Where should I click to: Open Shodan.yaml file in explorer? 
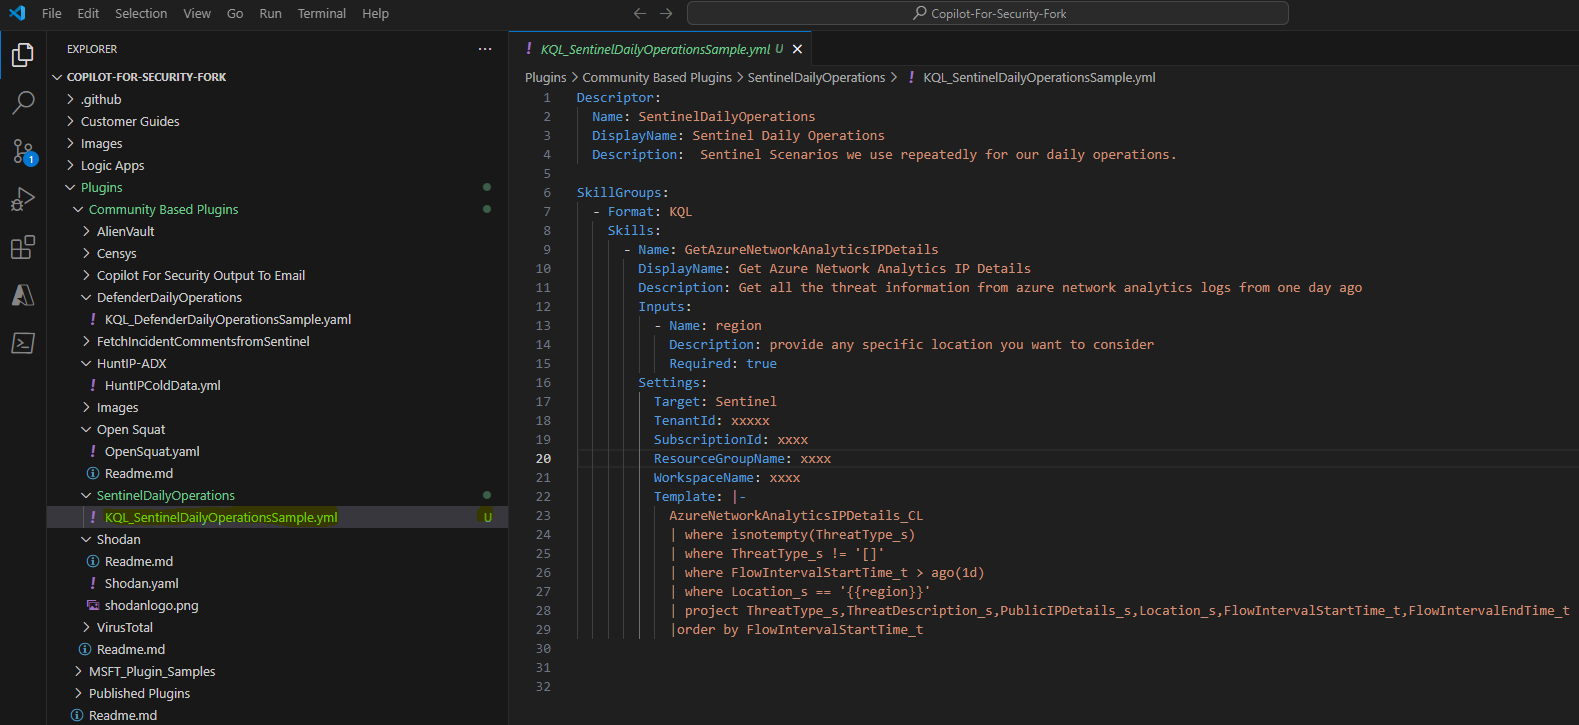[141, 584]
